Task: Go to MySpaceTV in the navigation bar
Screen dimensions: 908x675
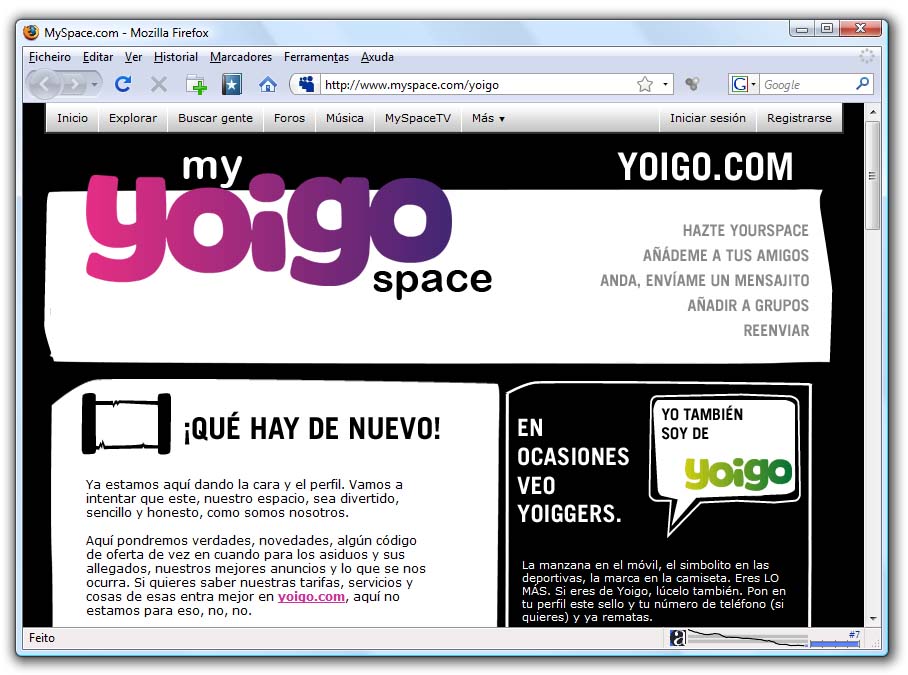Action: [x=418, y=118]
